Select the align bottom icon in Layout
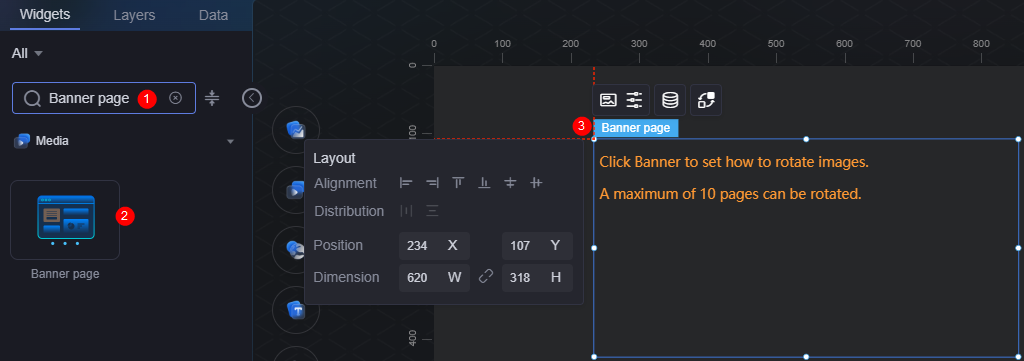Screen dimensions: 1024x361 (484, 183)
